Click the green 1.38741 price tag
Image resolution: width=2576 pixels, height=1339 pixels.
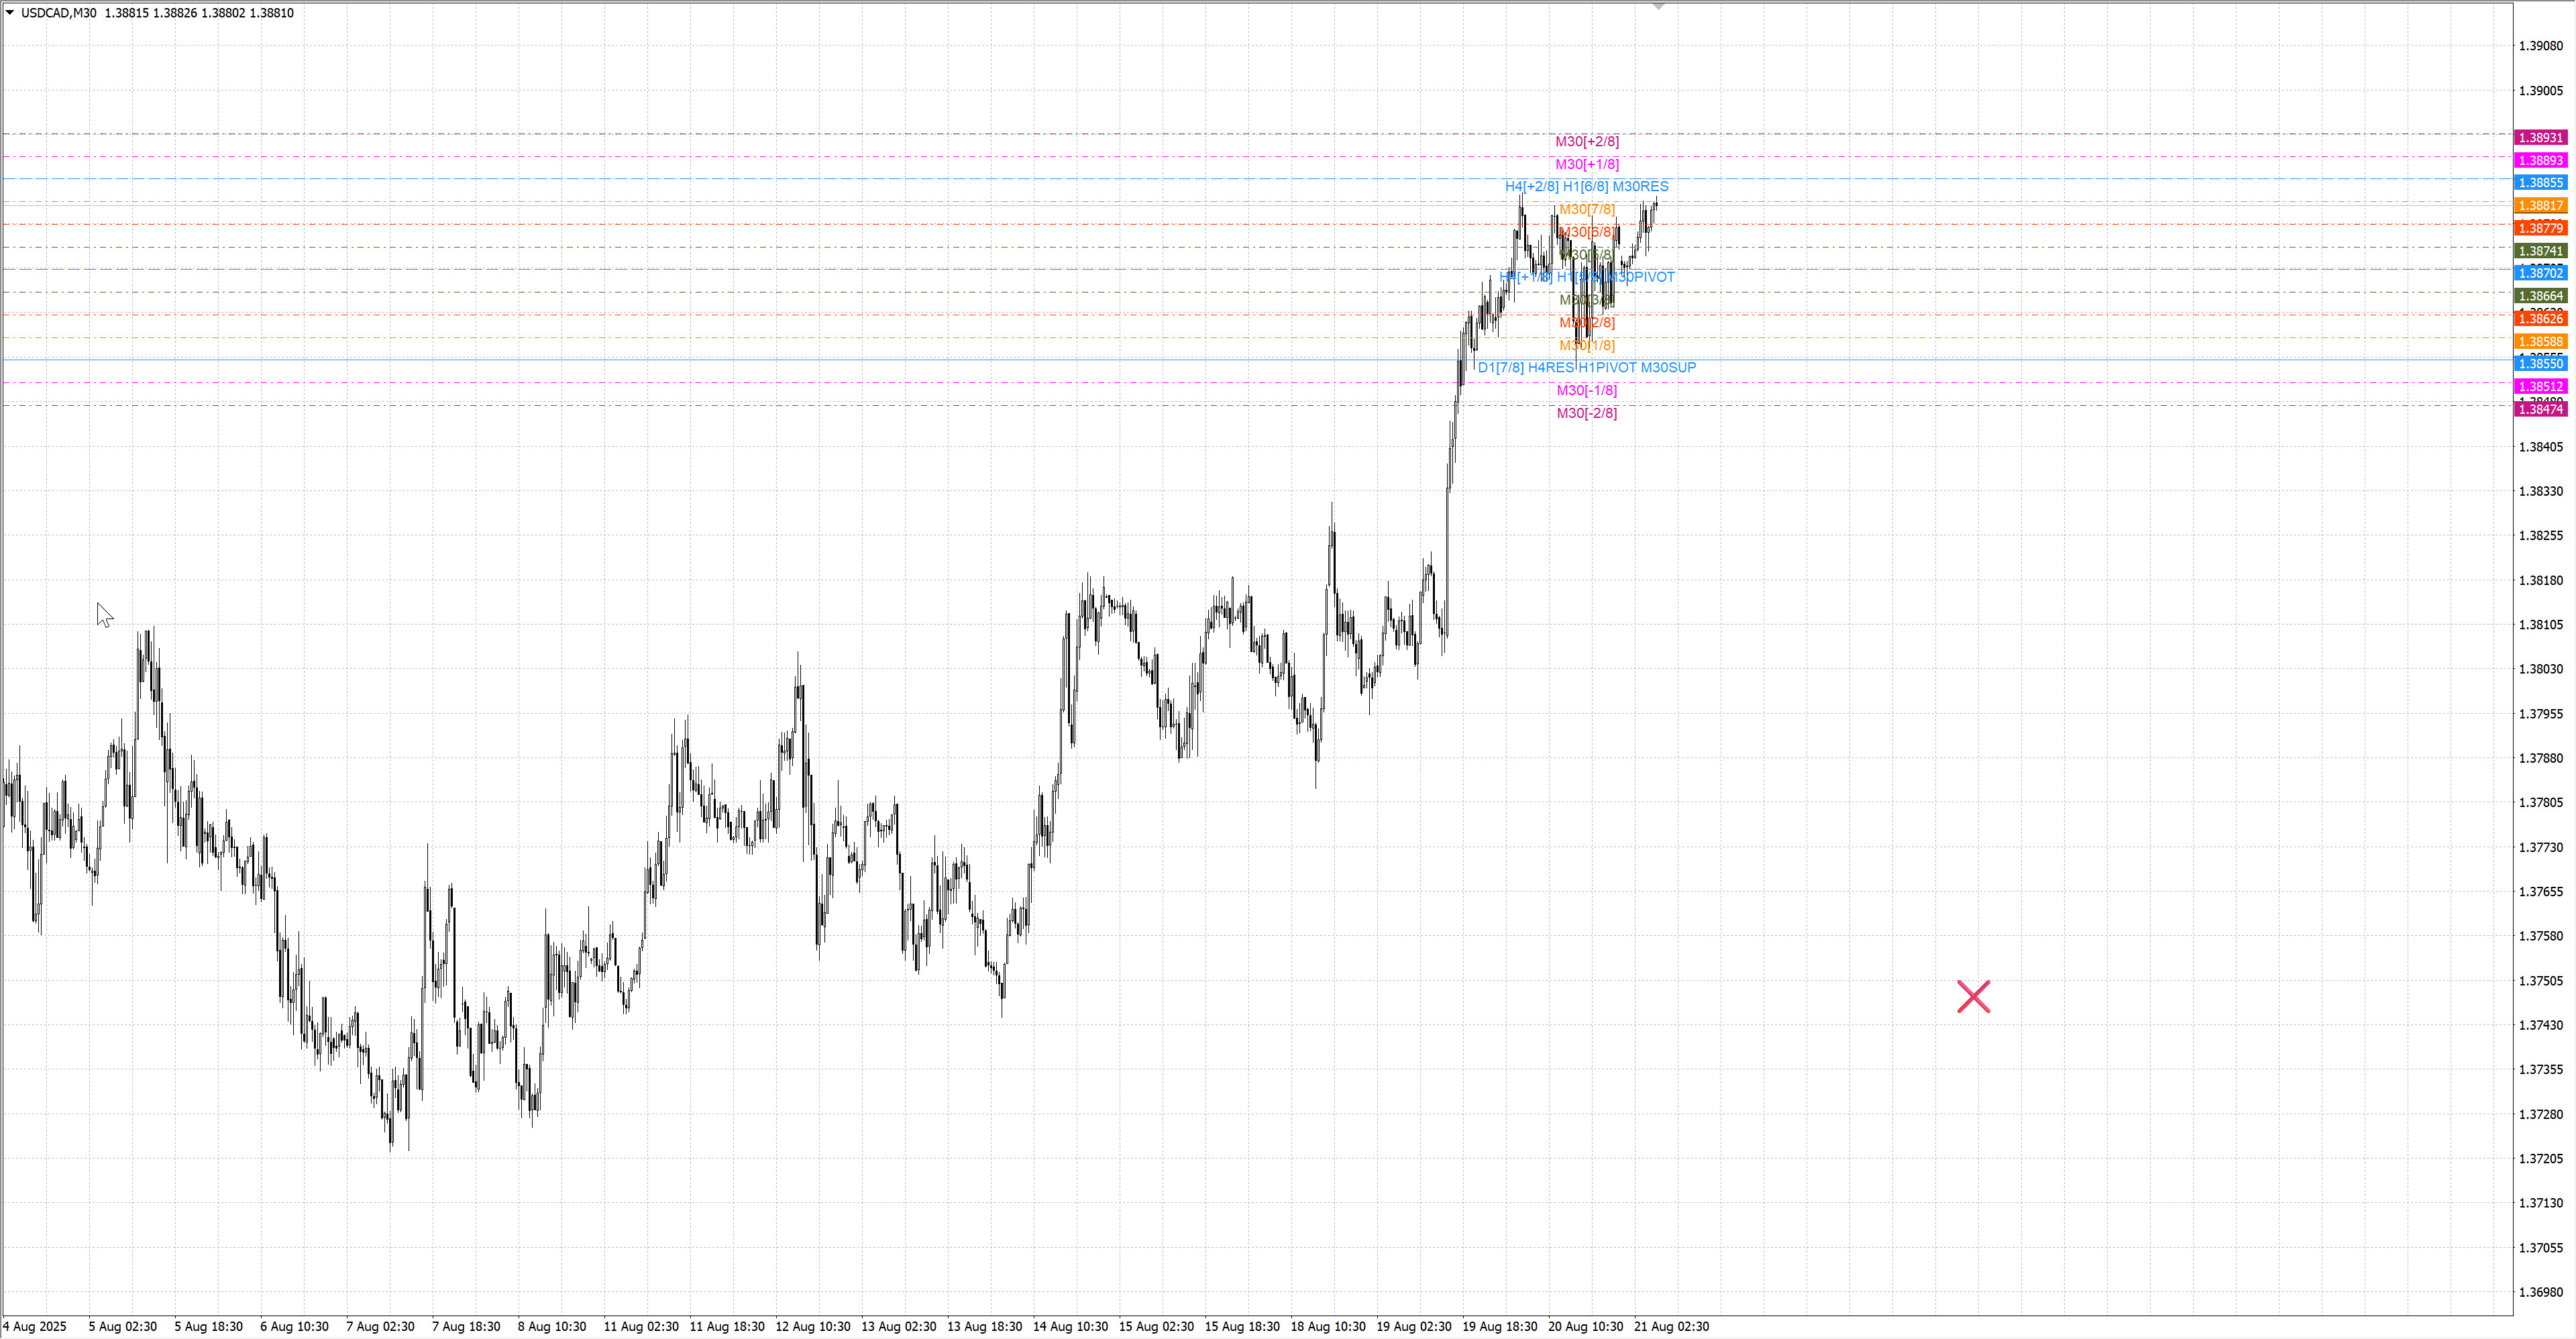click(2540, 251)
